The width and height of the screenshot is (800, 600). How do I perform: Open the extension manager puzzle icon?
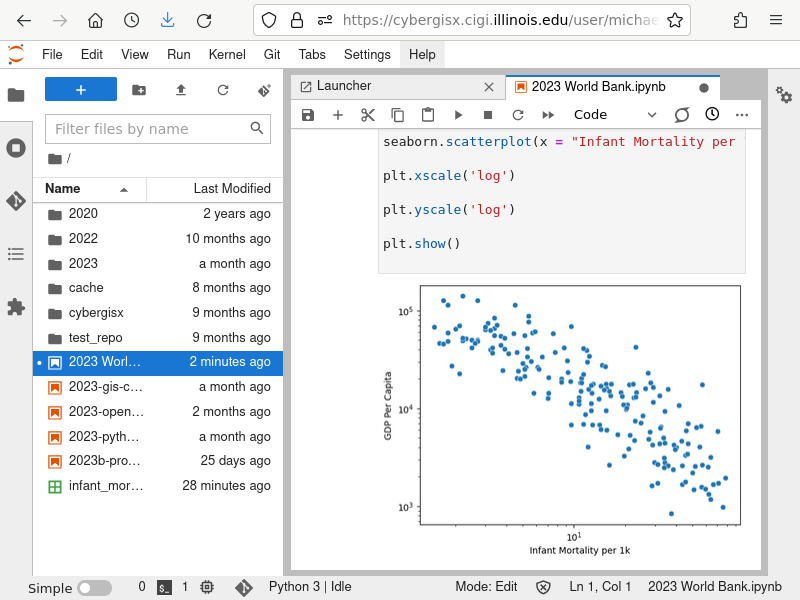click(16, 307)
